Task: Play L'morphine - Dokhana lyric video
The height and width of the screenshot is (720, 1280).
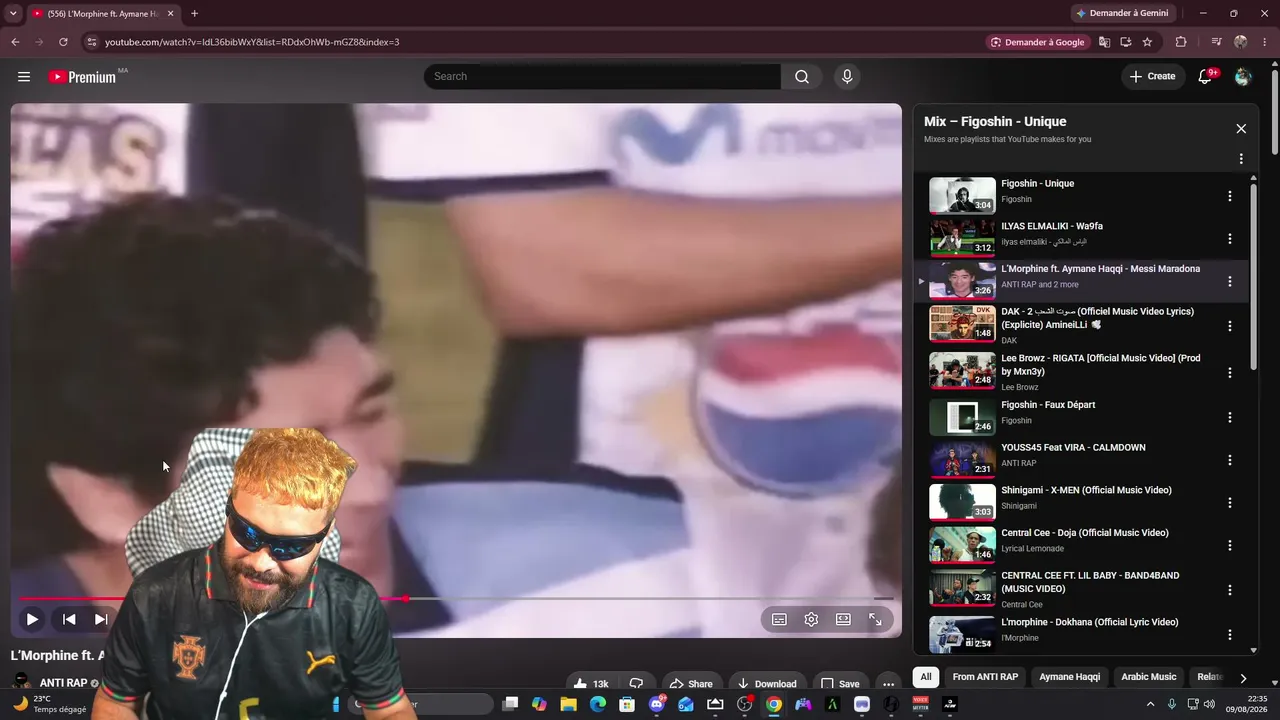Action: click(962, 634)
